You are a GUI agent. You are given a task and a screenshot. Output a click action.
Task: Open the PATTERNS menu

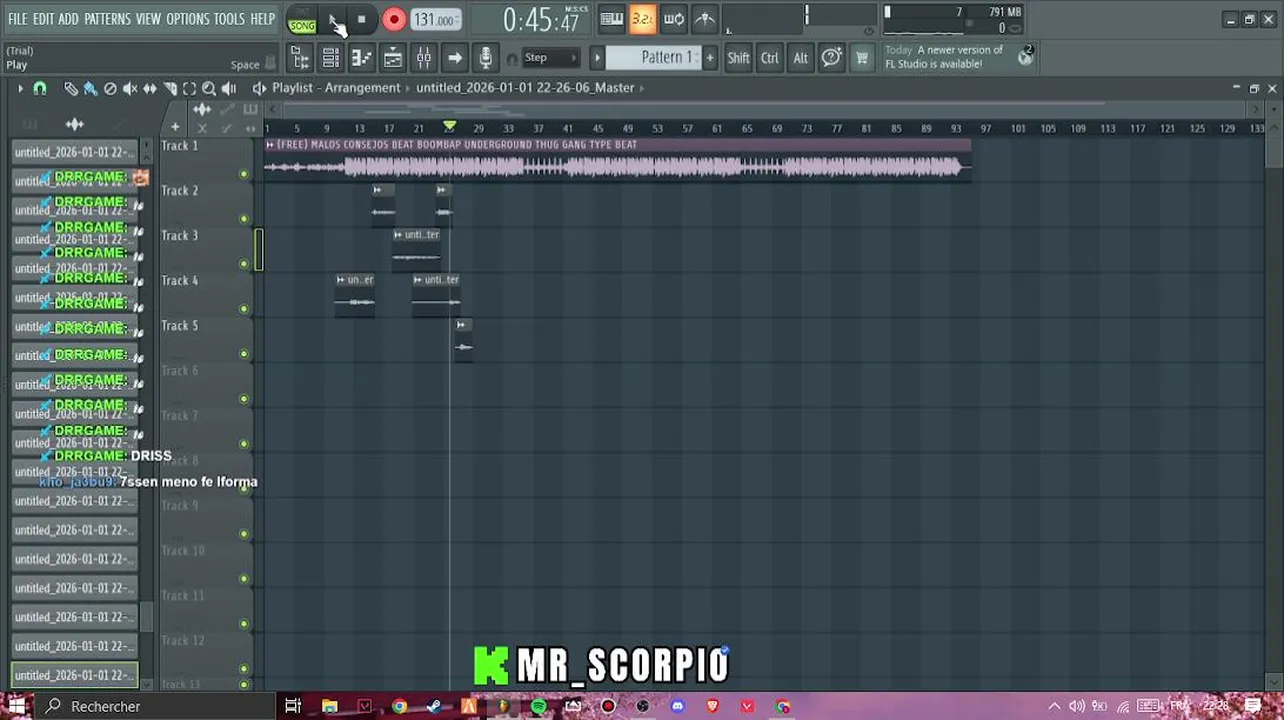(x=107, y=19)
